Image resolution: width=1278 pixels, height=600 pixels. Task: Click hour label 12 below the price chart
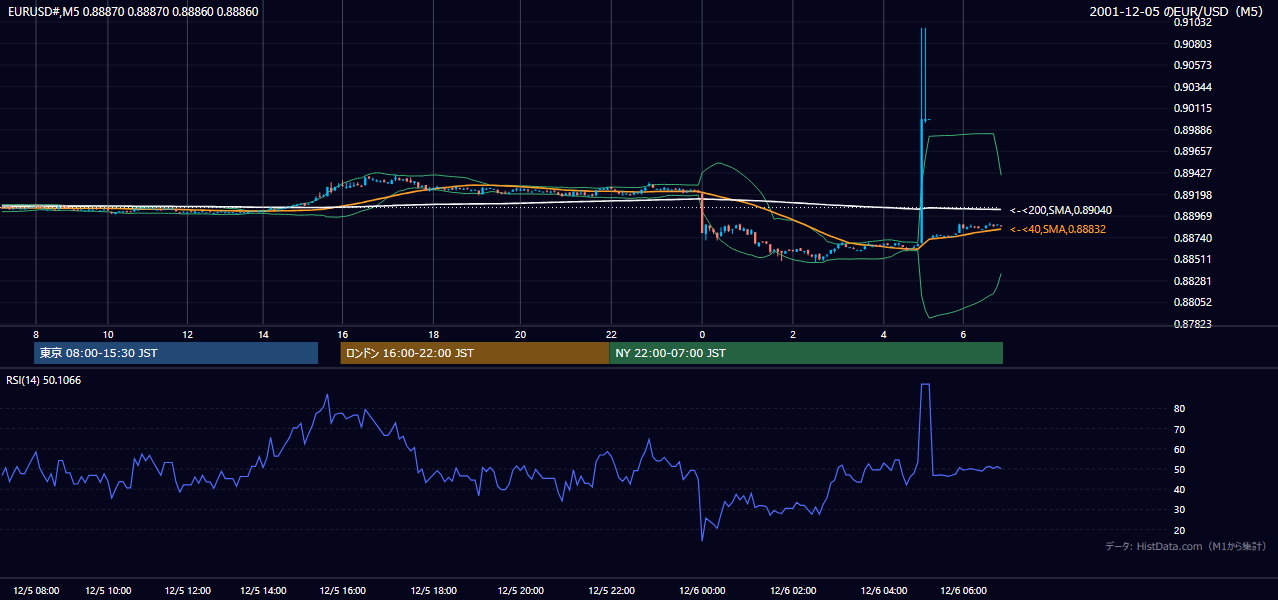[186, 334]
